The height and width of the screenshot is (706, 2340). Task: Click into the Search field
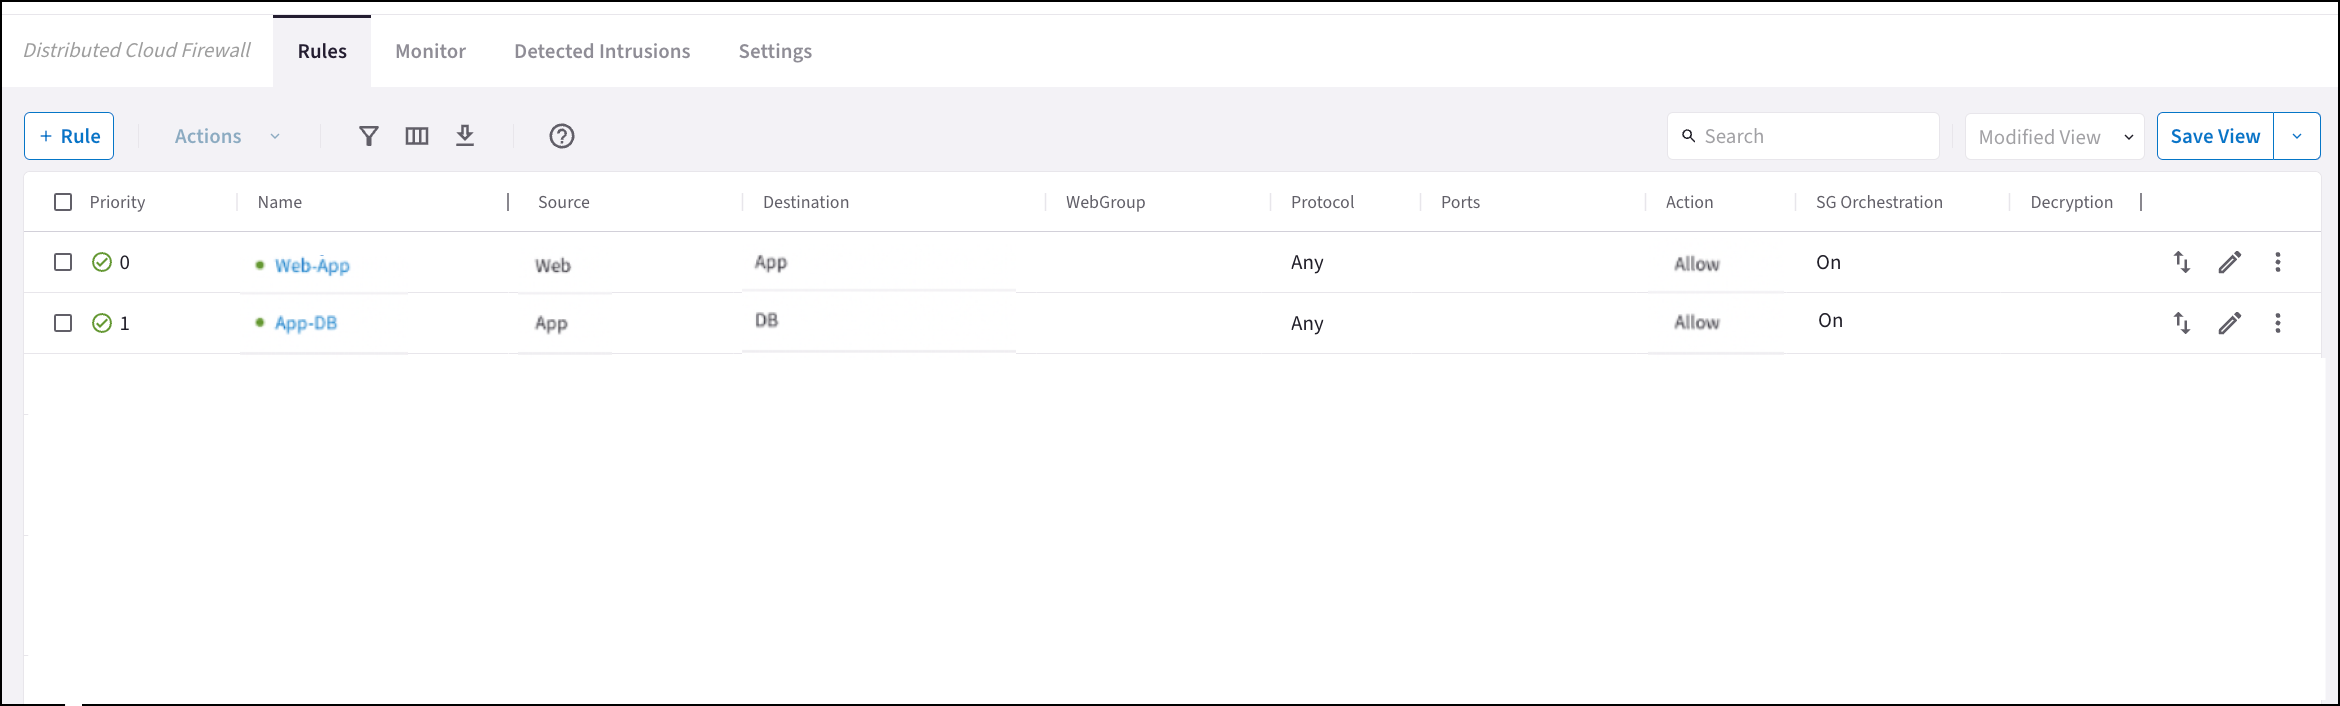click(1803, 136)
